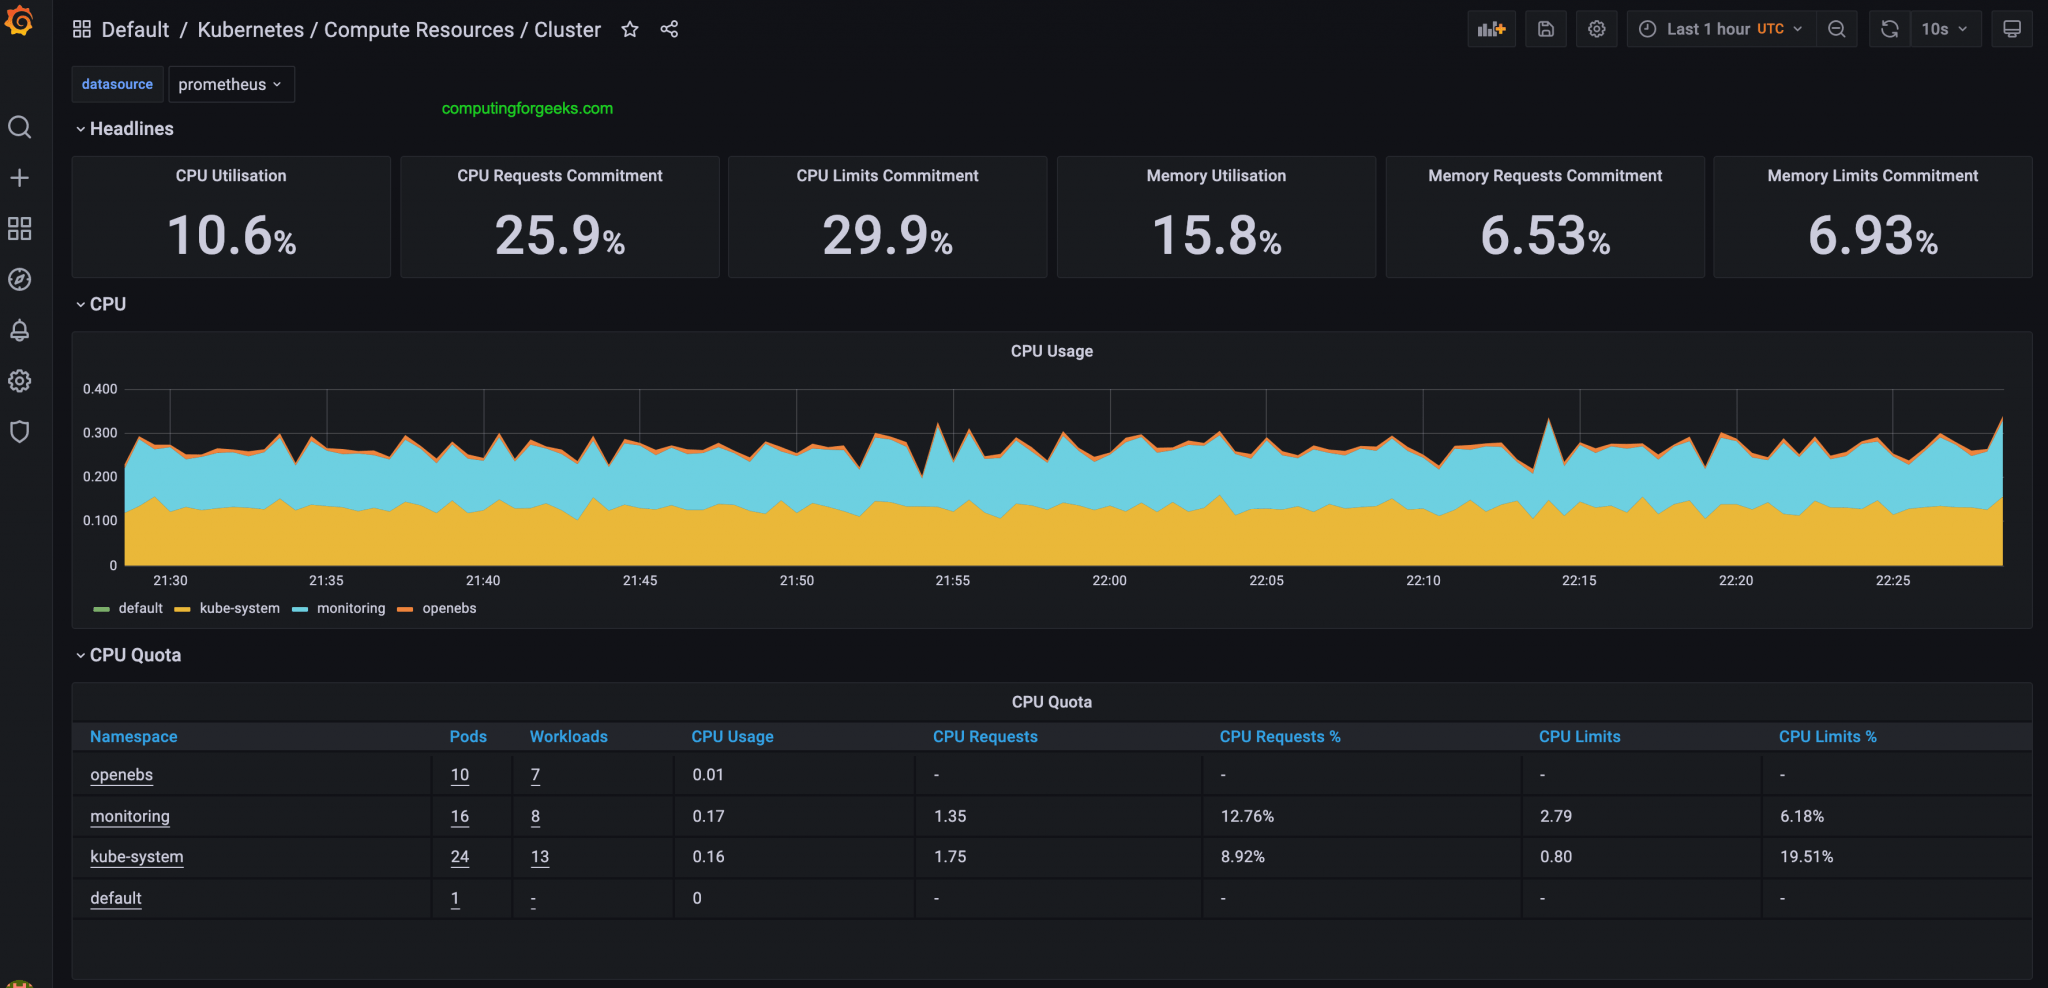The height and width of the screenshot is (988, 2048).
Task: Open the Last 1 hour time picker
Action: 1718,28
